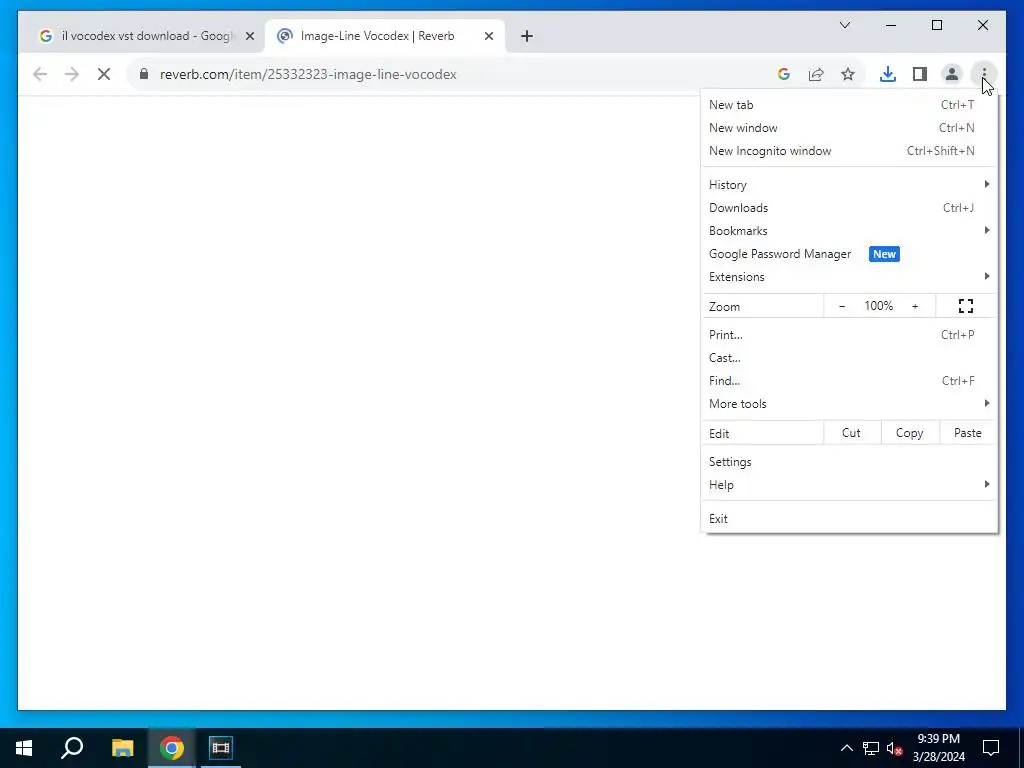Show hidden system tray icons
The width and height of the screenshot is (1024, 768).
846,748
